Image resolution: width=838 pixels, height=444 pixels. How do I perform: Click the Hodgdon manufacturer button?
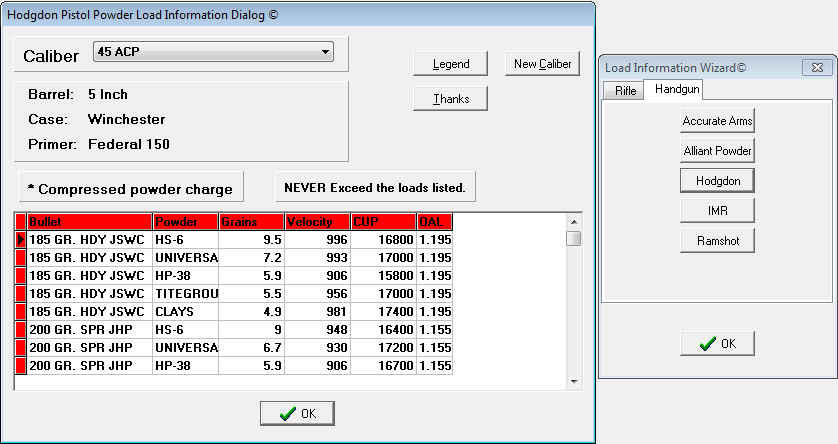pyautogui.click(x=717, y=181)
